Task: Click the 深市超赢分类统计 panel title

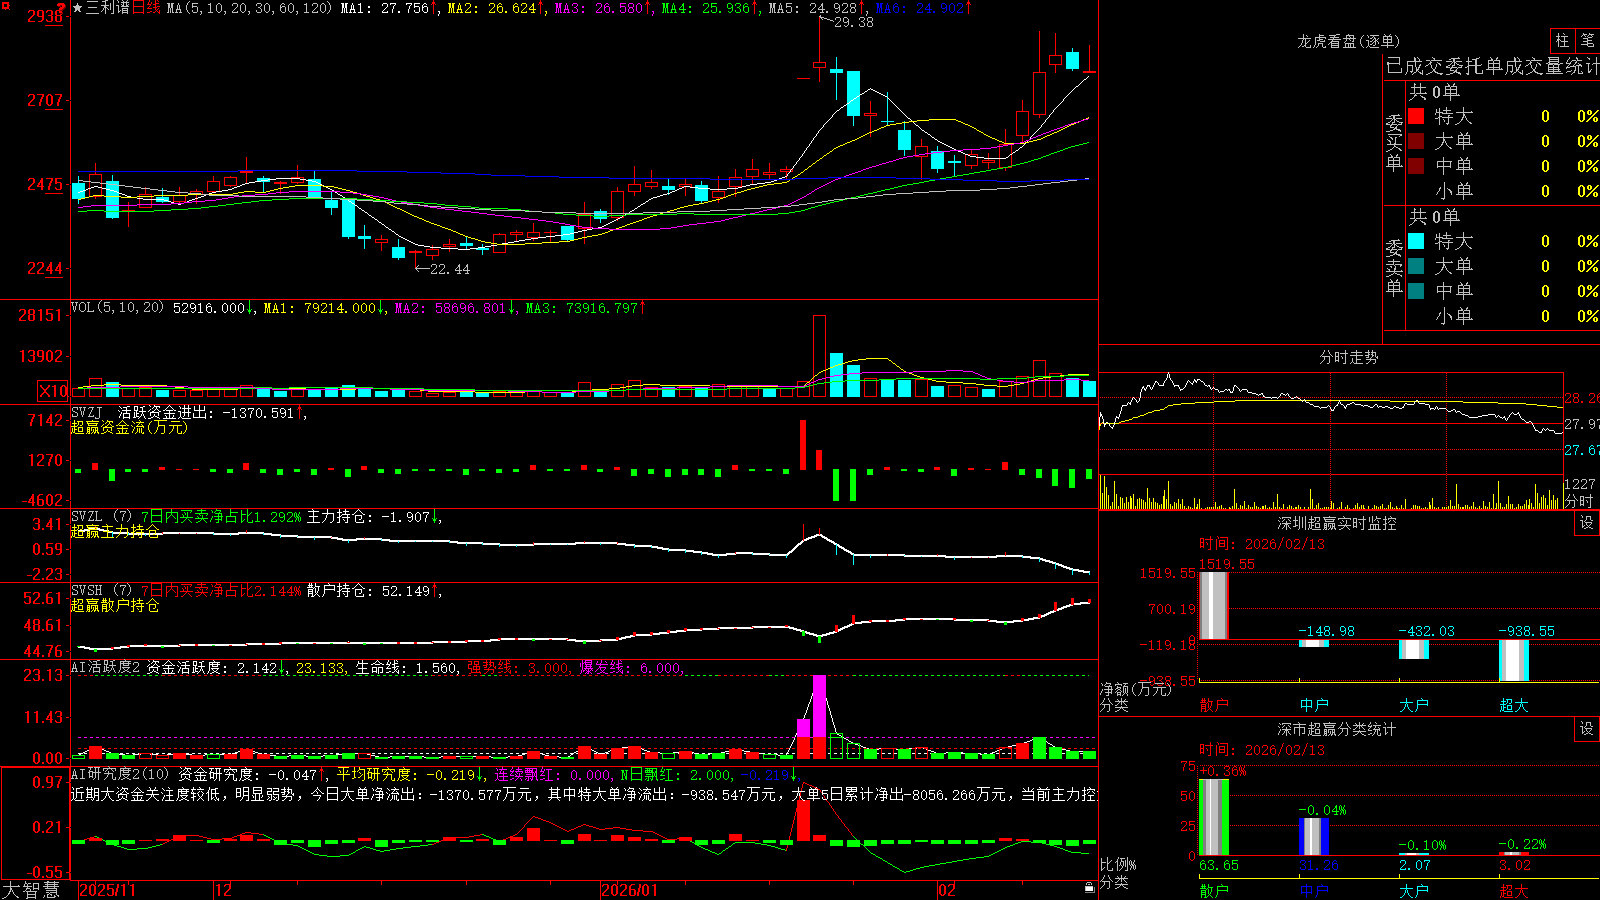Action: 1337,729
